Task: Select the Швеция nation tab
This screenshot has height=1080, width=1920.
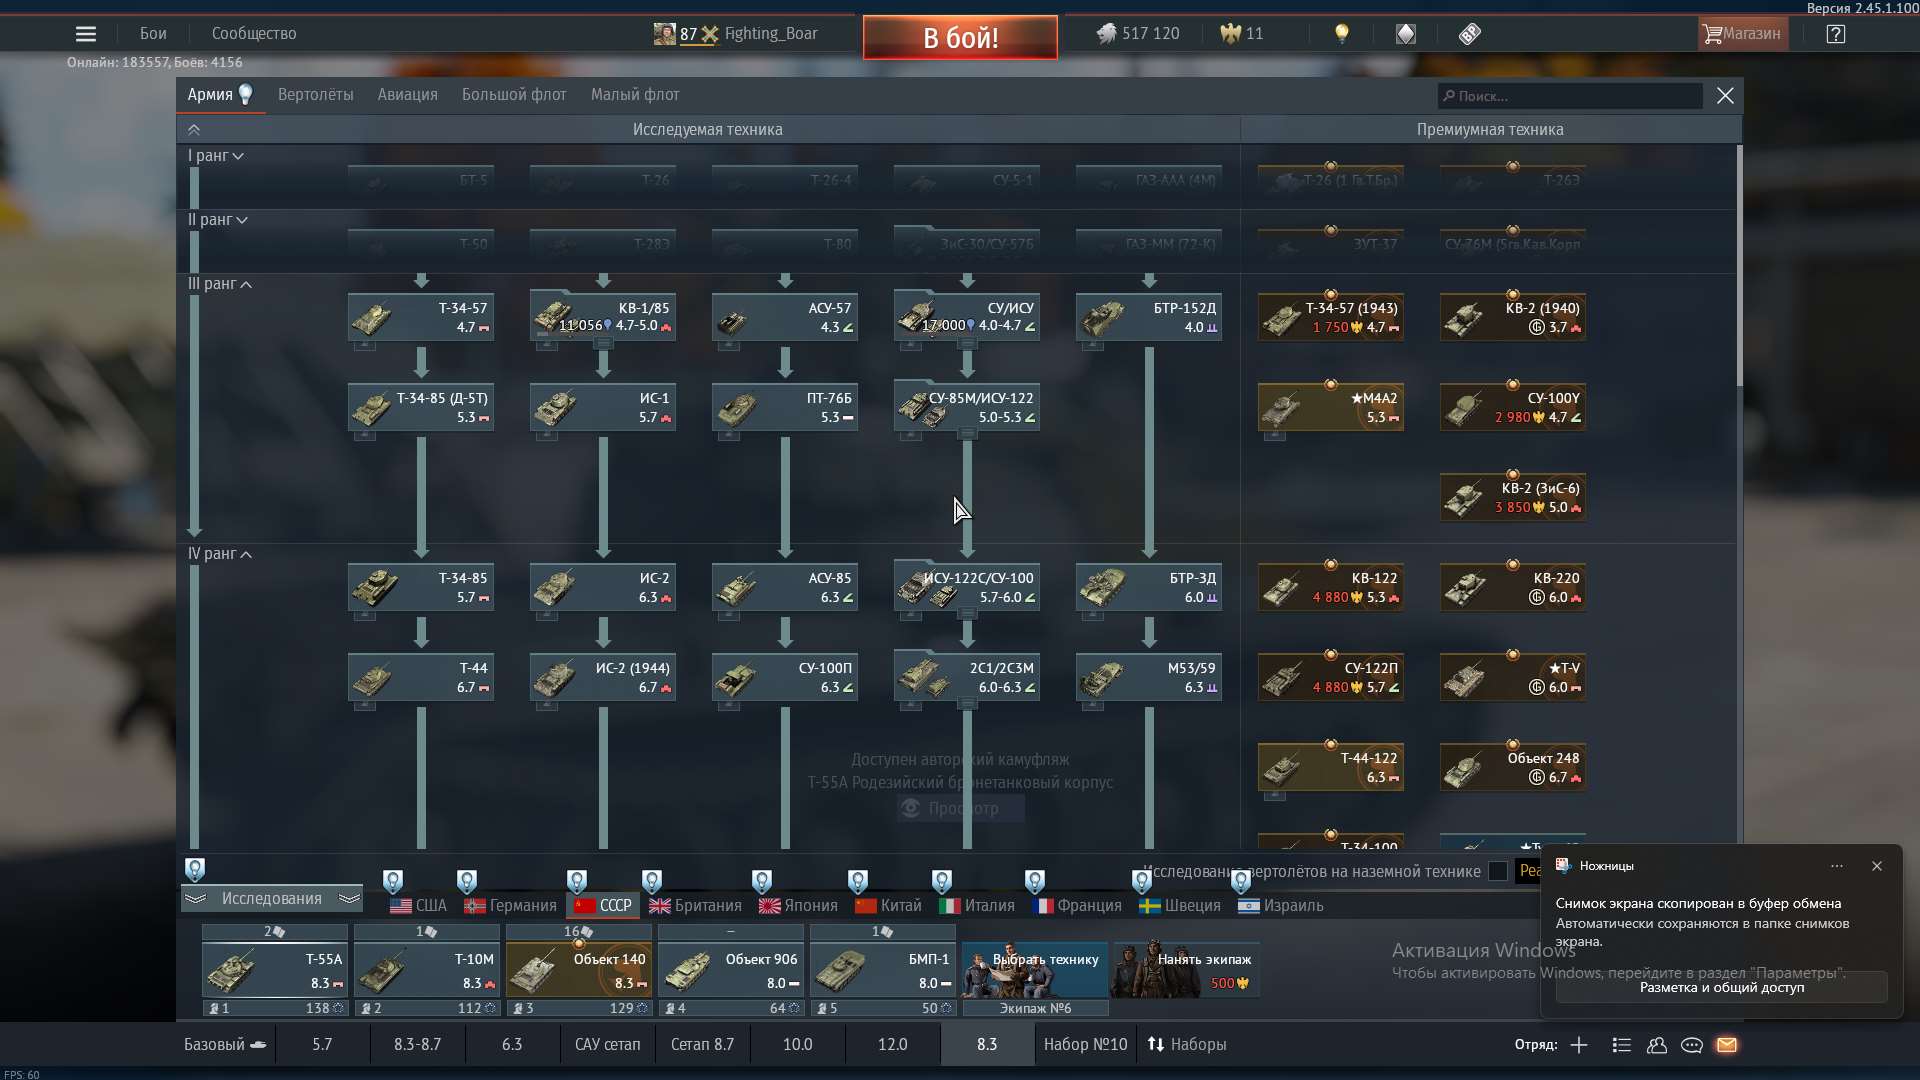Action: point(1180,906)
